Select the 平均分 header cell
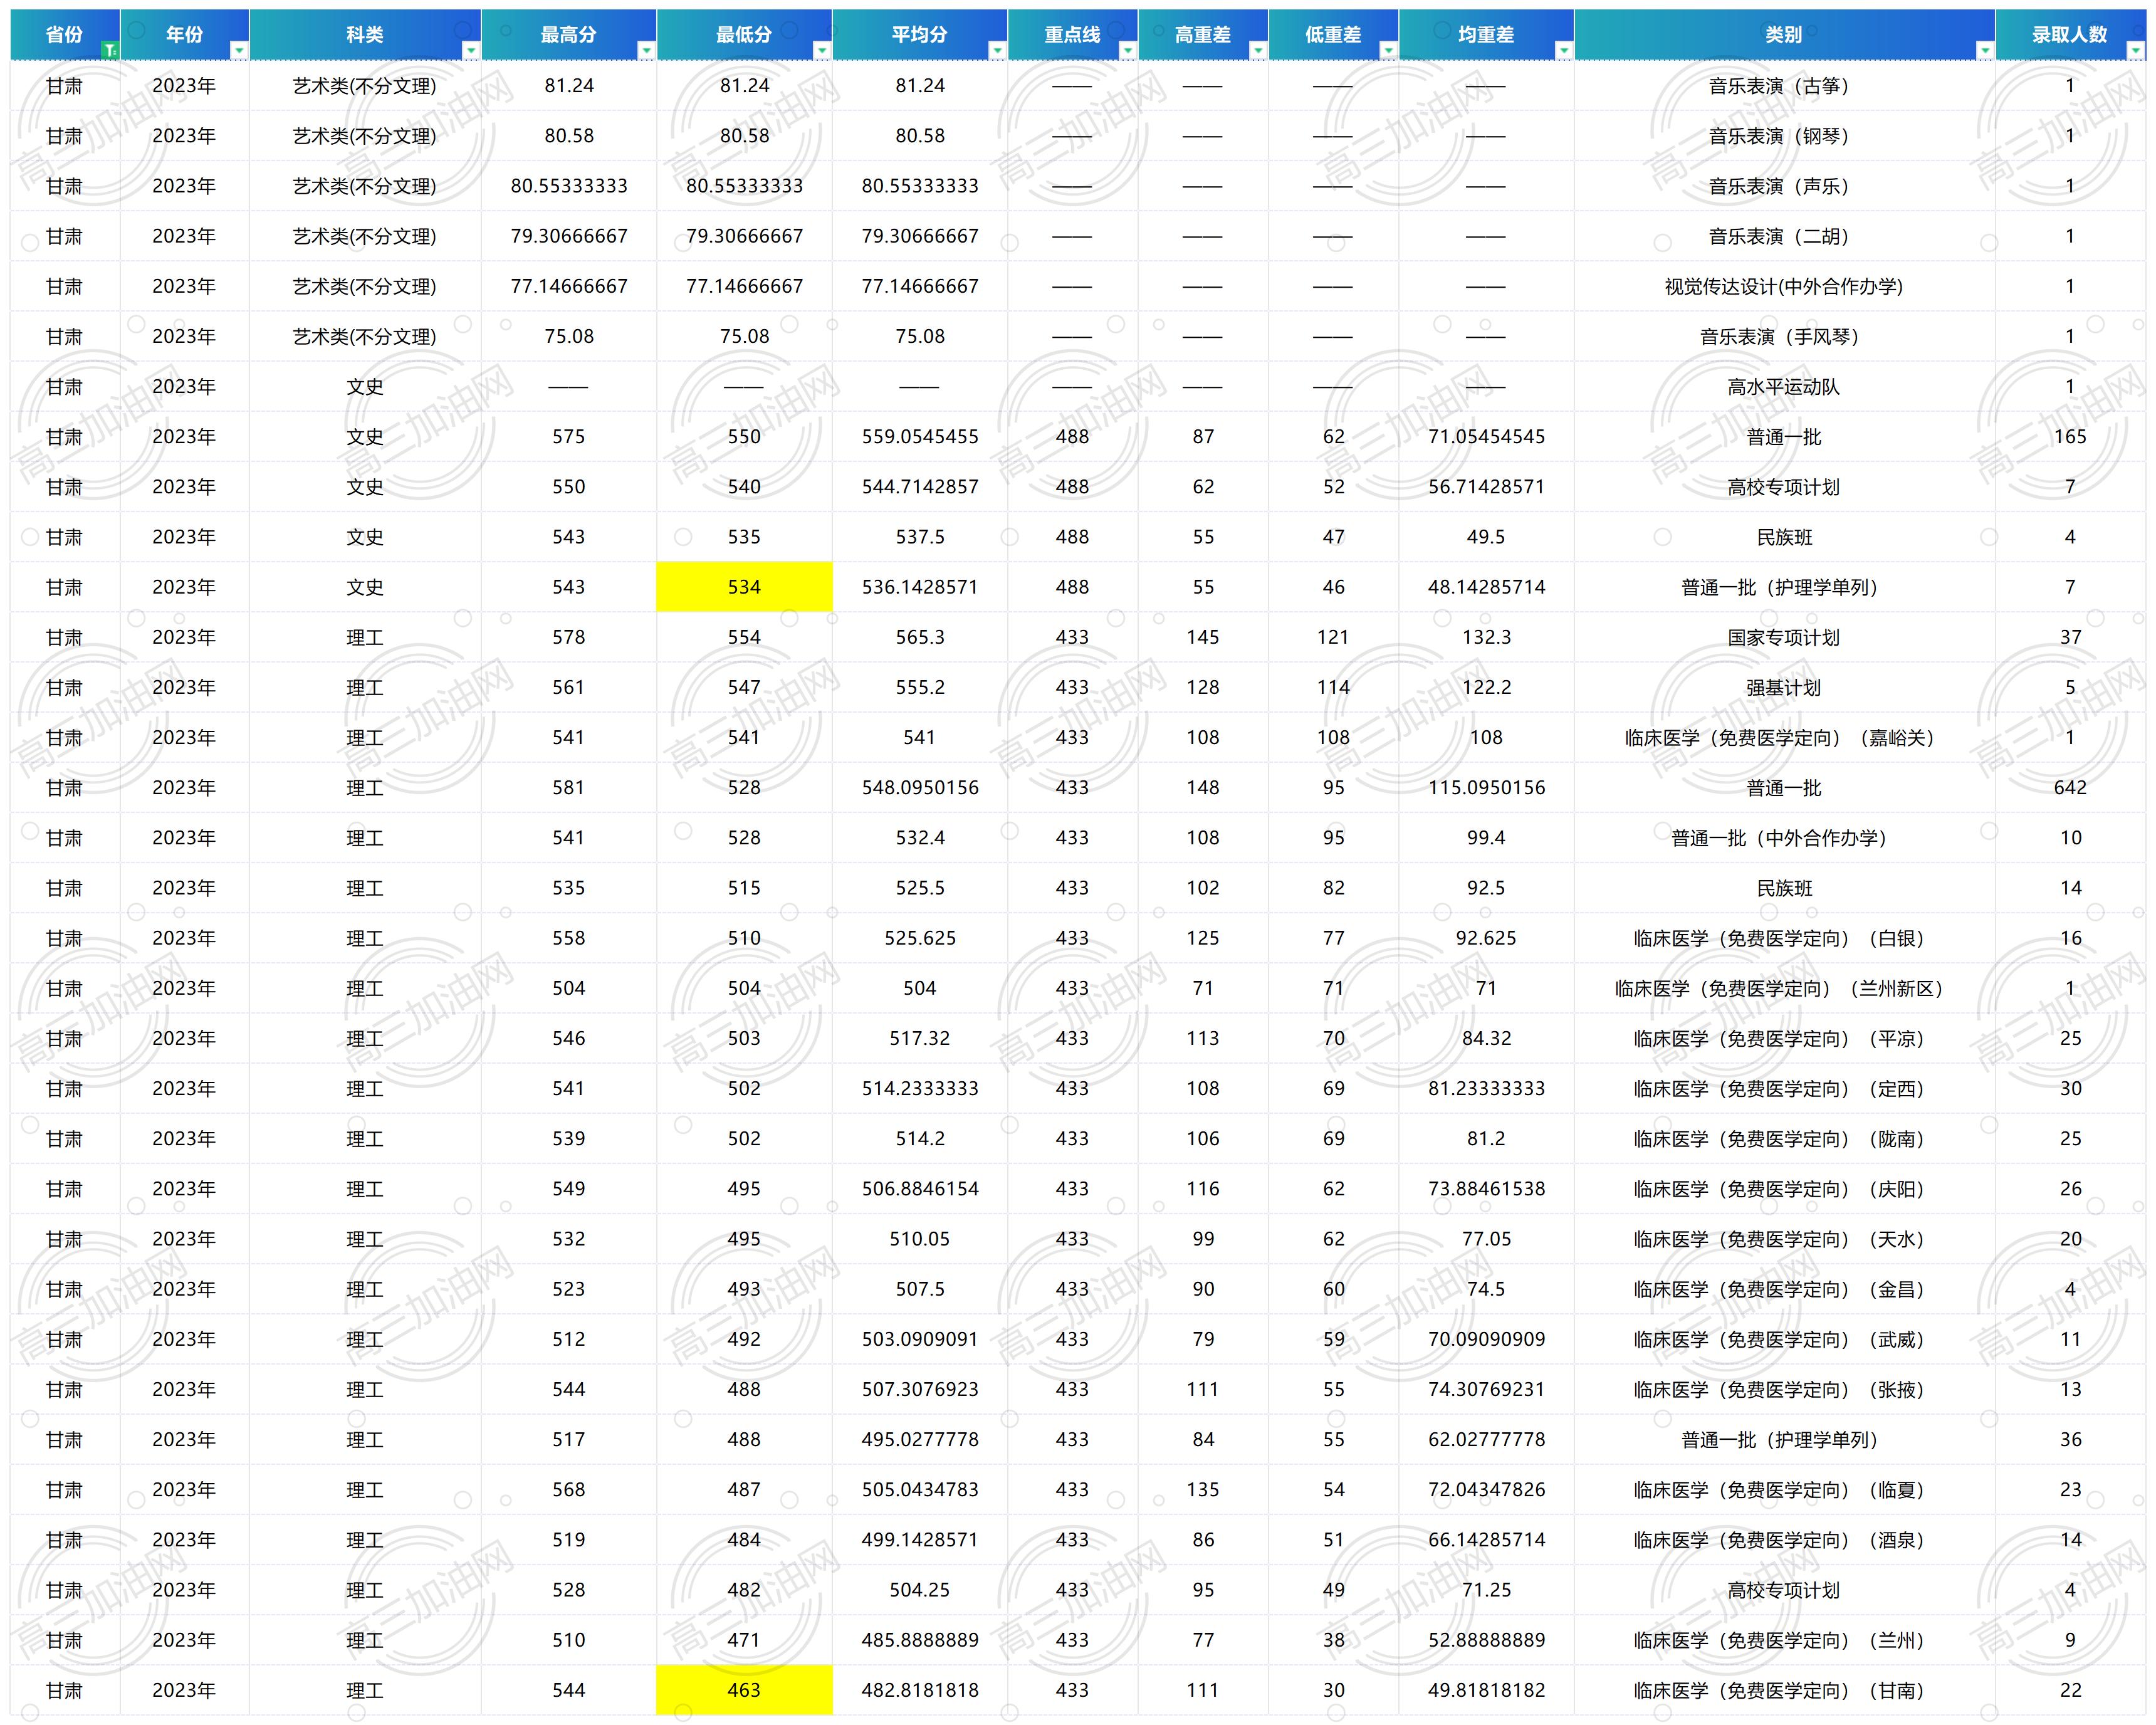This screenshot has height=1725, width=2156. [920, 35]
